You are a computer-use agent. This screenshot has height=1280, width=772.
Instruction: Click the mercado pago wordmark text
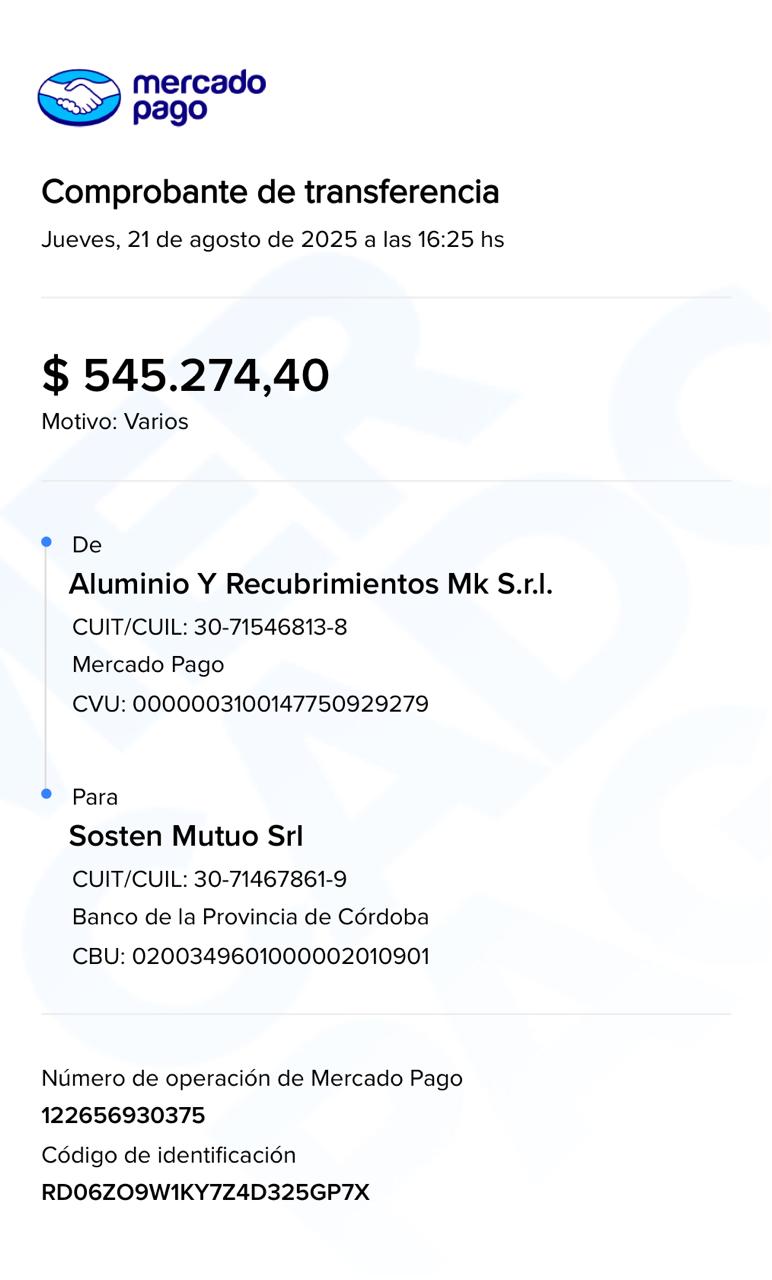pos(198,97)
